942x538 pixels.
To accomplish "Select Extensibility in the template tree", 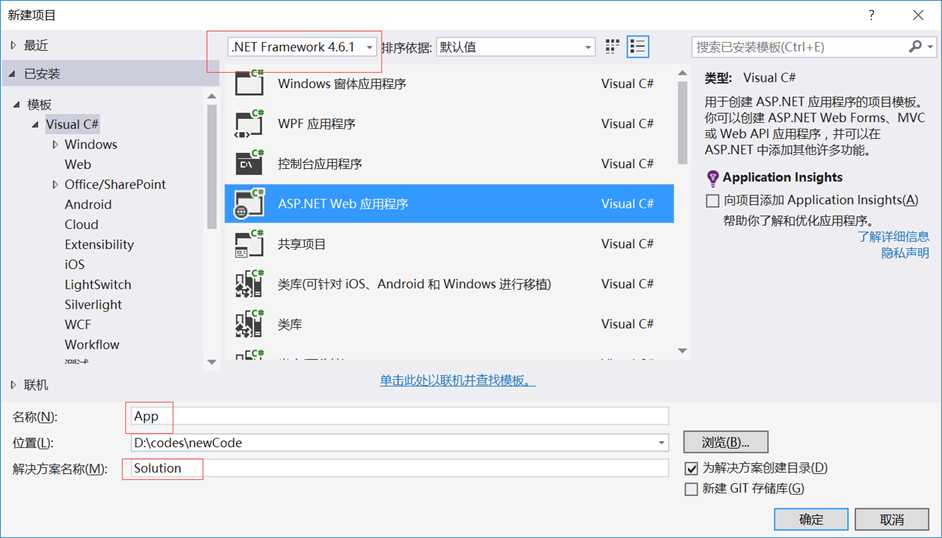I will tap(99, 244).
